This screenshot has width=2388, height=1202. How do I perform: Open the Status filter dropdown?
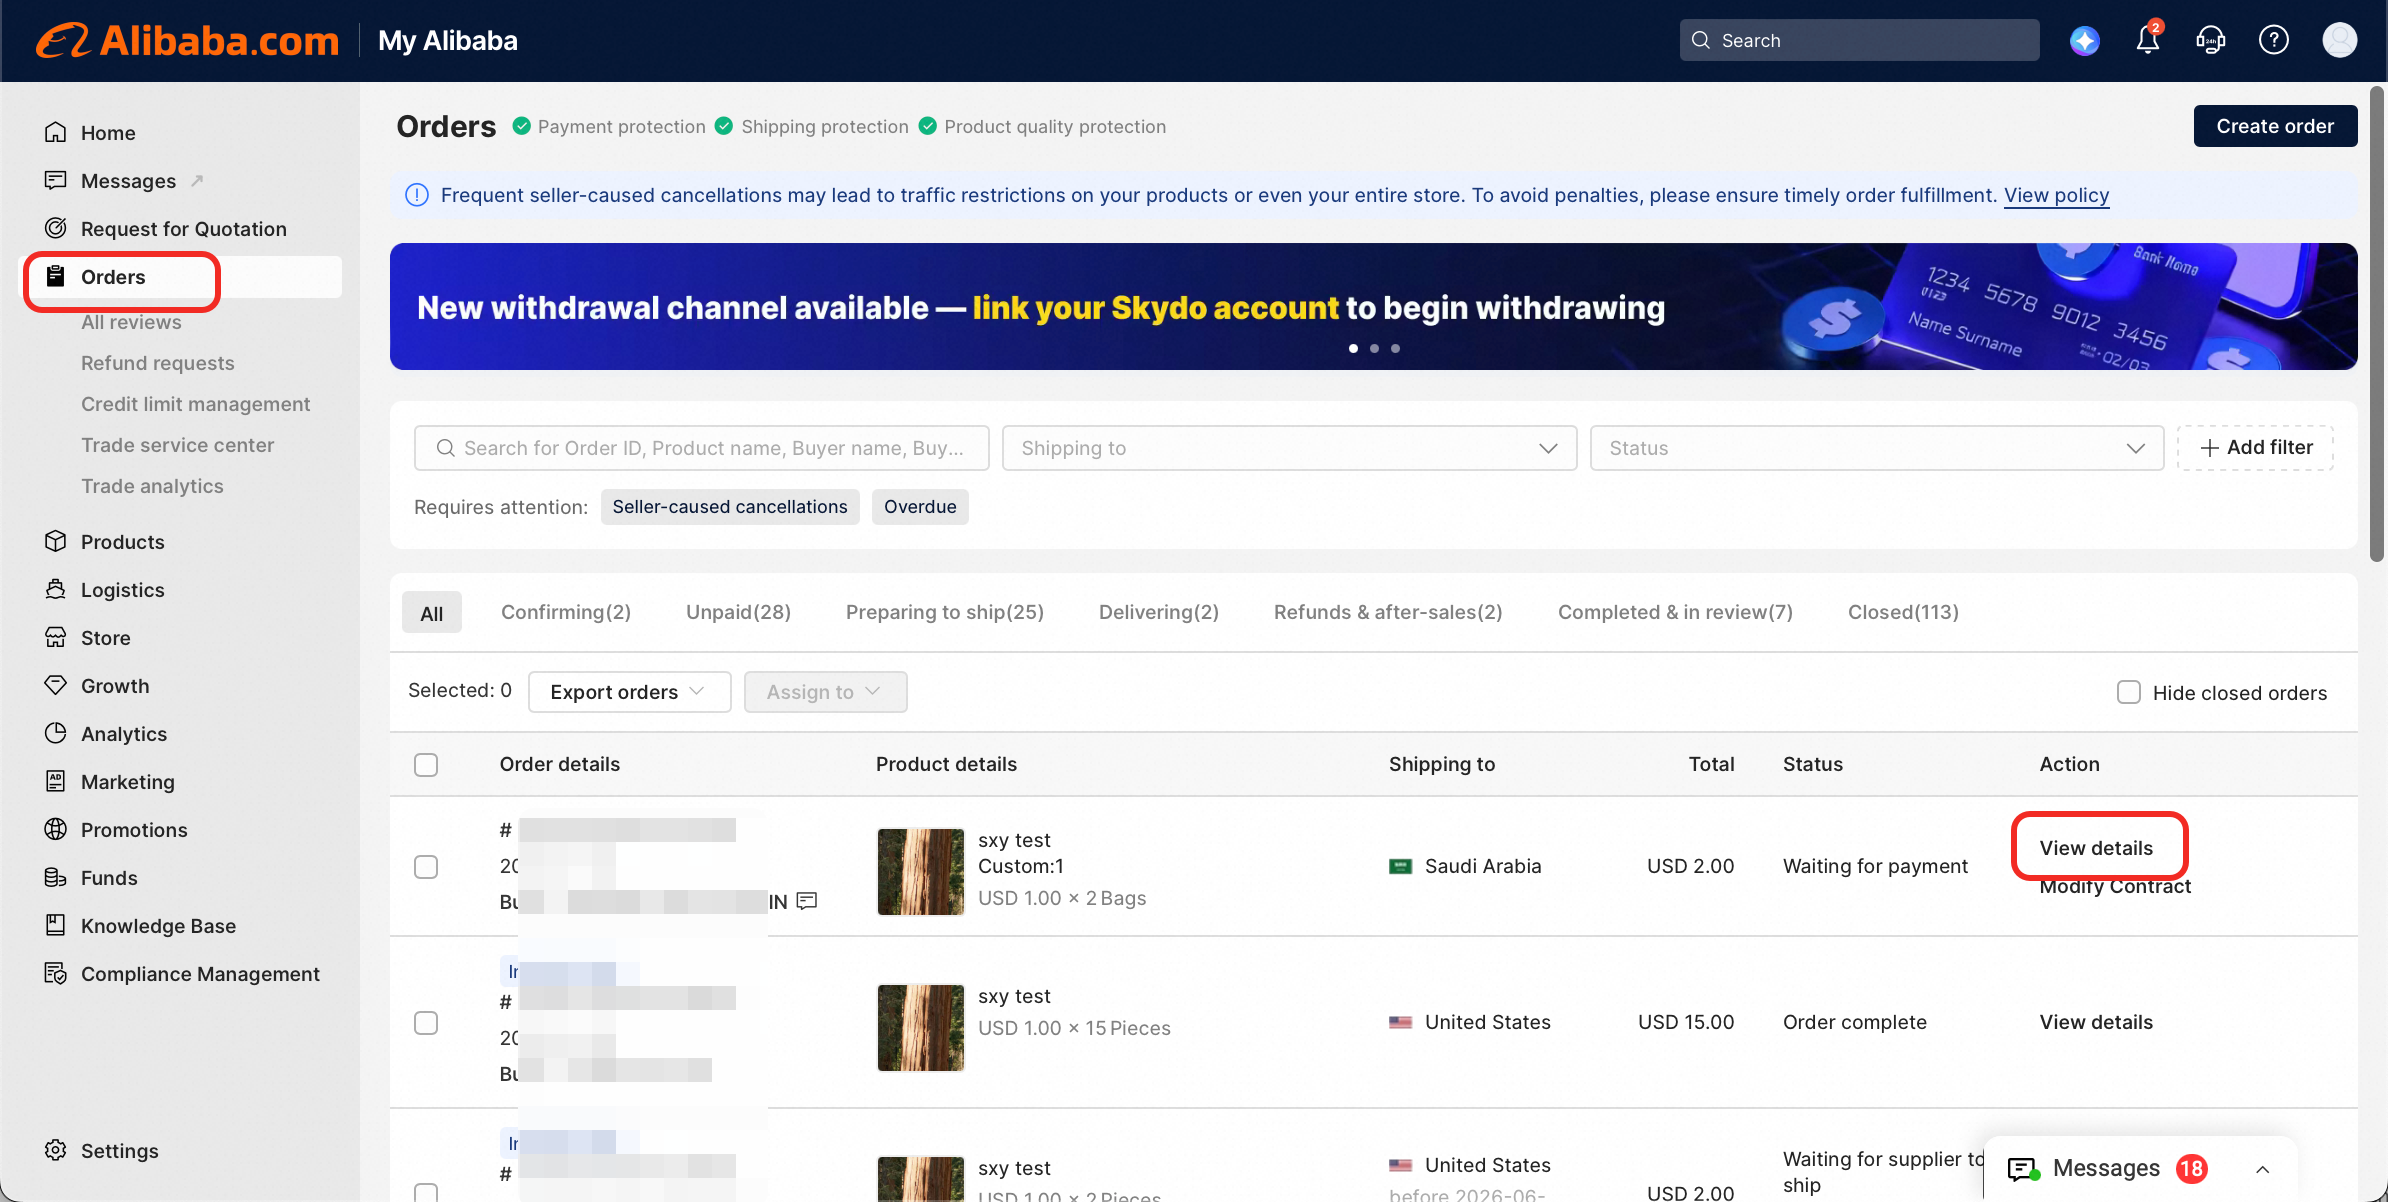click(x=1877, y=448)
